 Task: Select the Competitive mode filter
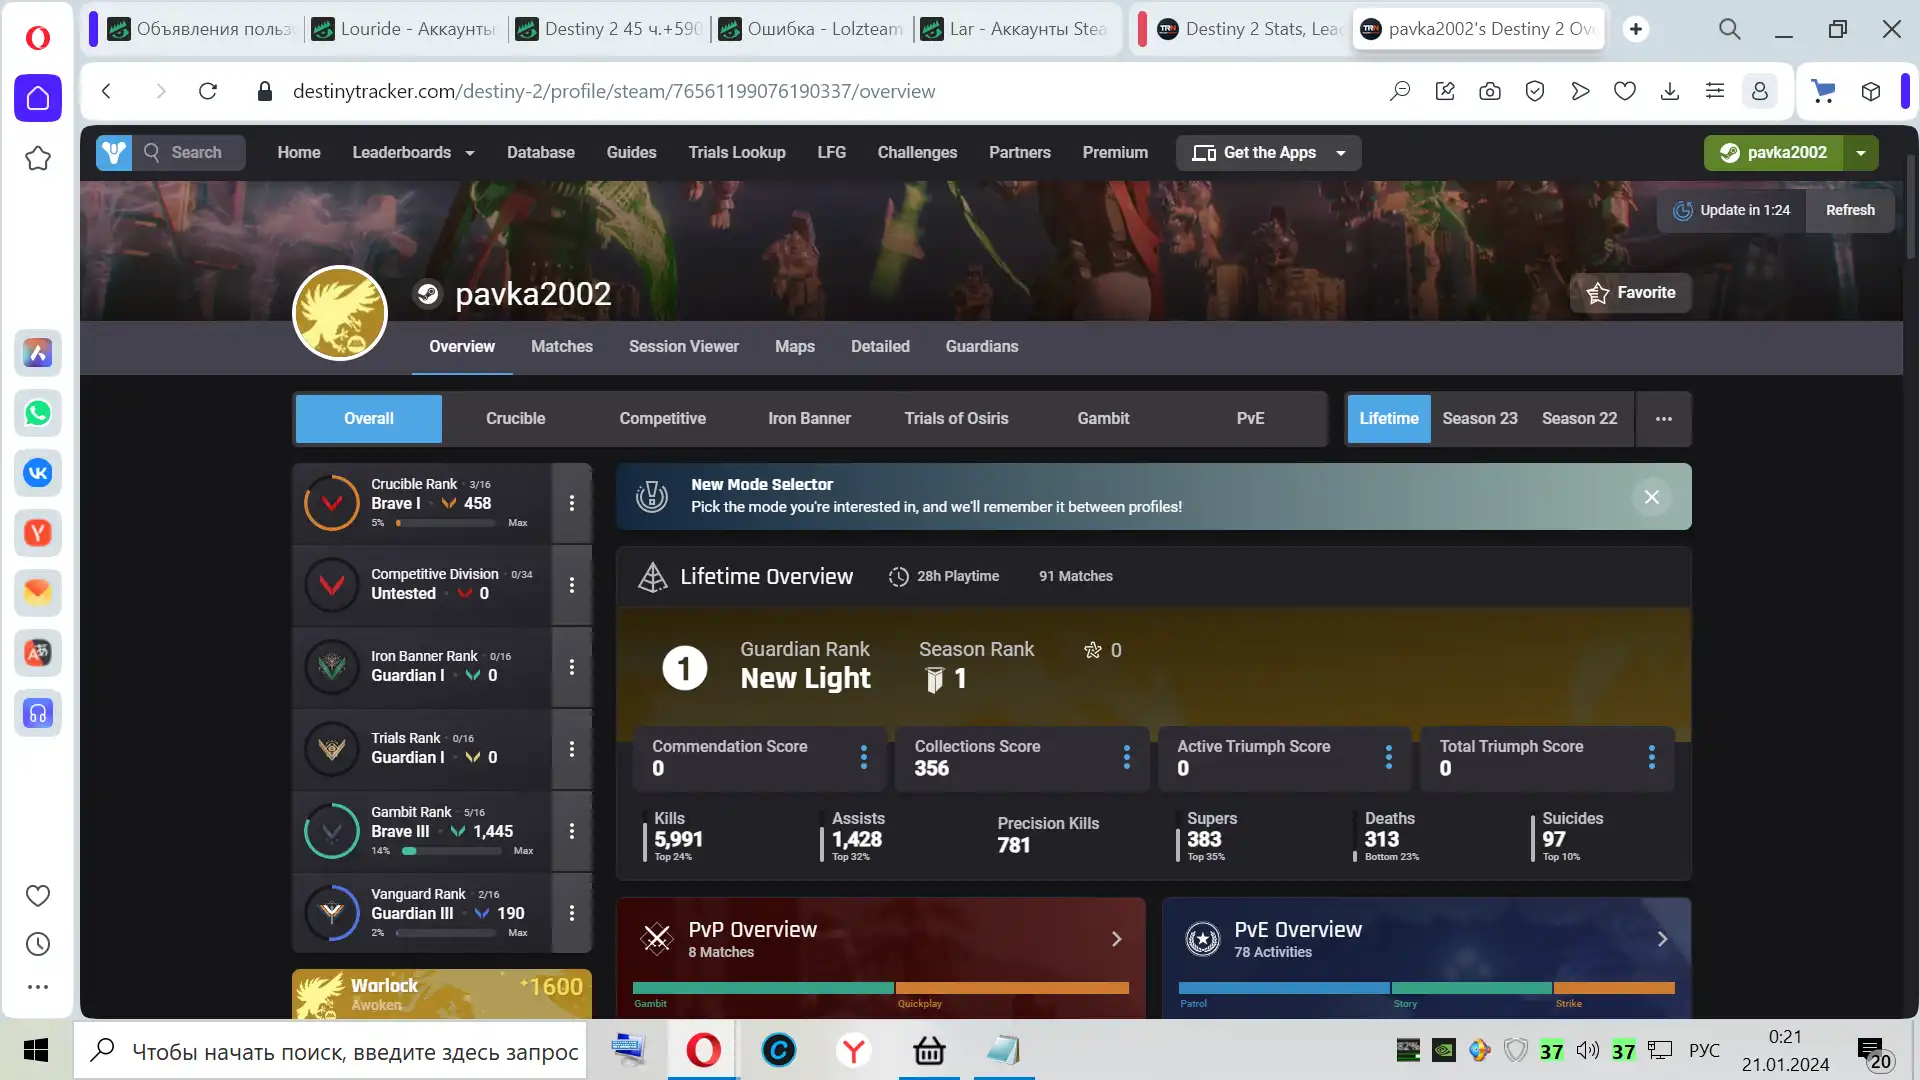coord(663,419)
